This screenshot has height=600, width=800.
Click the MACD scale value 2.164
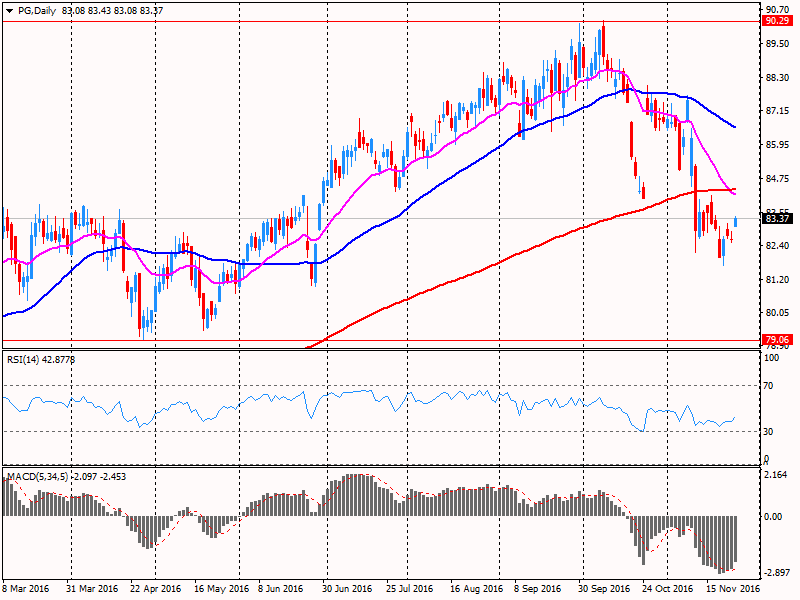(776, 474)
